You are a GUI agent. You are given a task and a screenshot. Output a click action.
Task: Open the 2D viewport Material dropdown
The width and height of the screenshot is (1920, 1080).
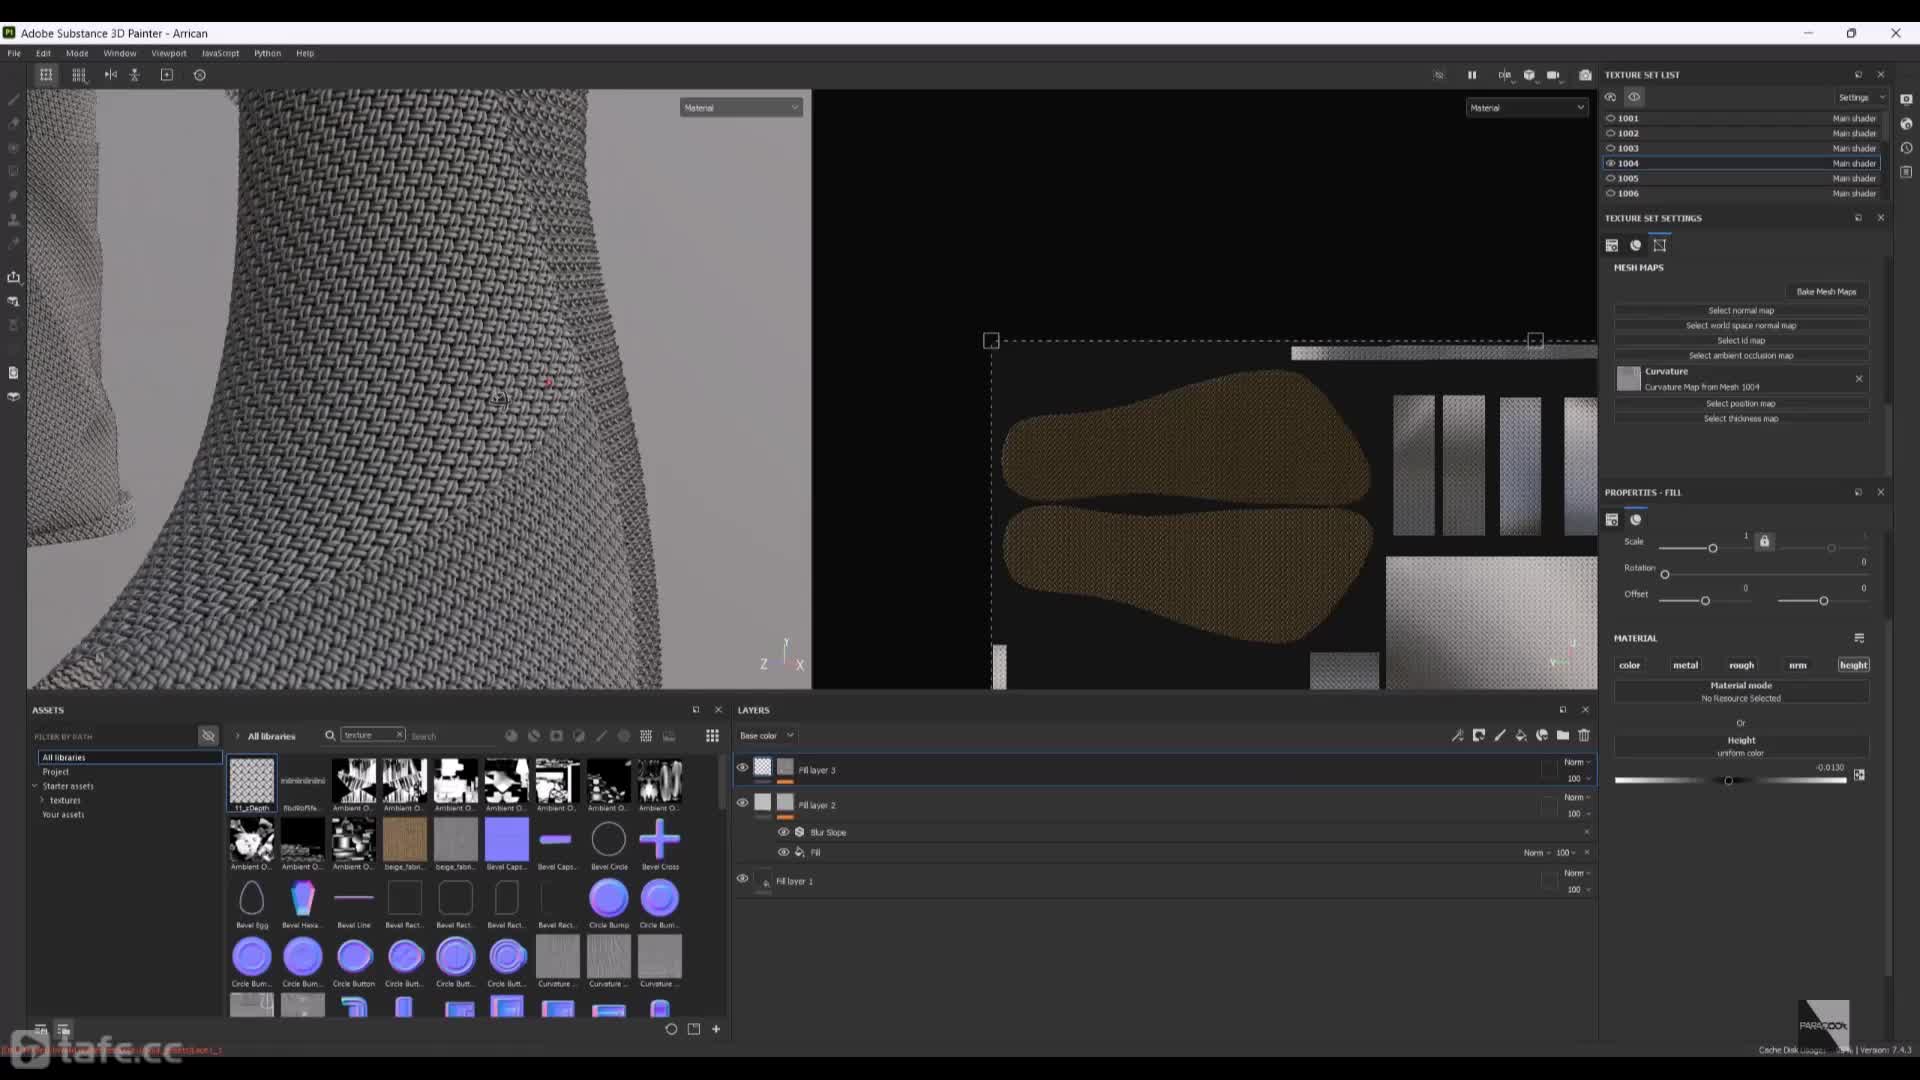pos(1526,107)
